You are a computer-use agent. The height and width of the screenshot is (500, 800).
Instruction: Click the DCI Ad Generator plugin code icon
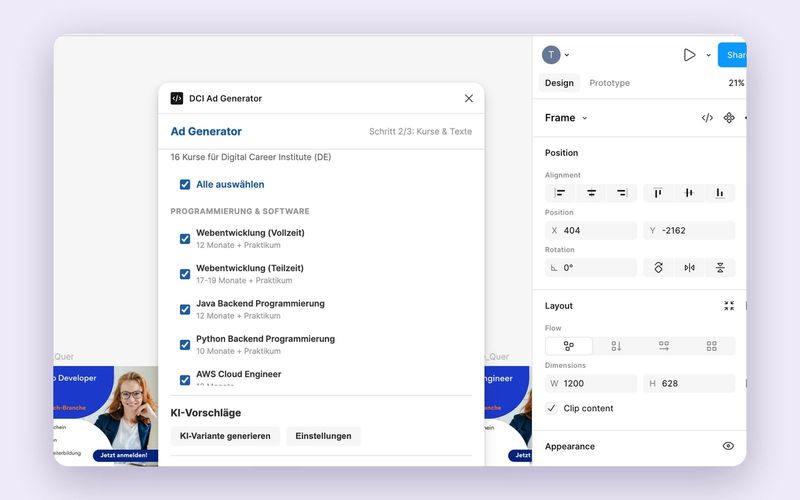pos(177,98)
